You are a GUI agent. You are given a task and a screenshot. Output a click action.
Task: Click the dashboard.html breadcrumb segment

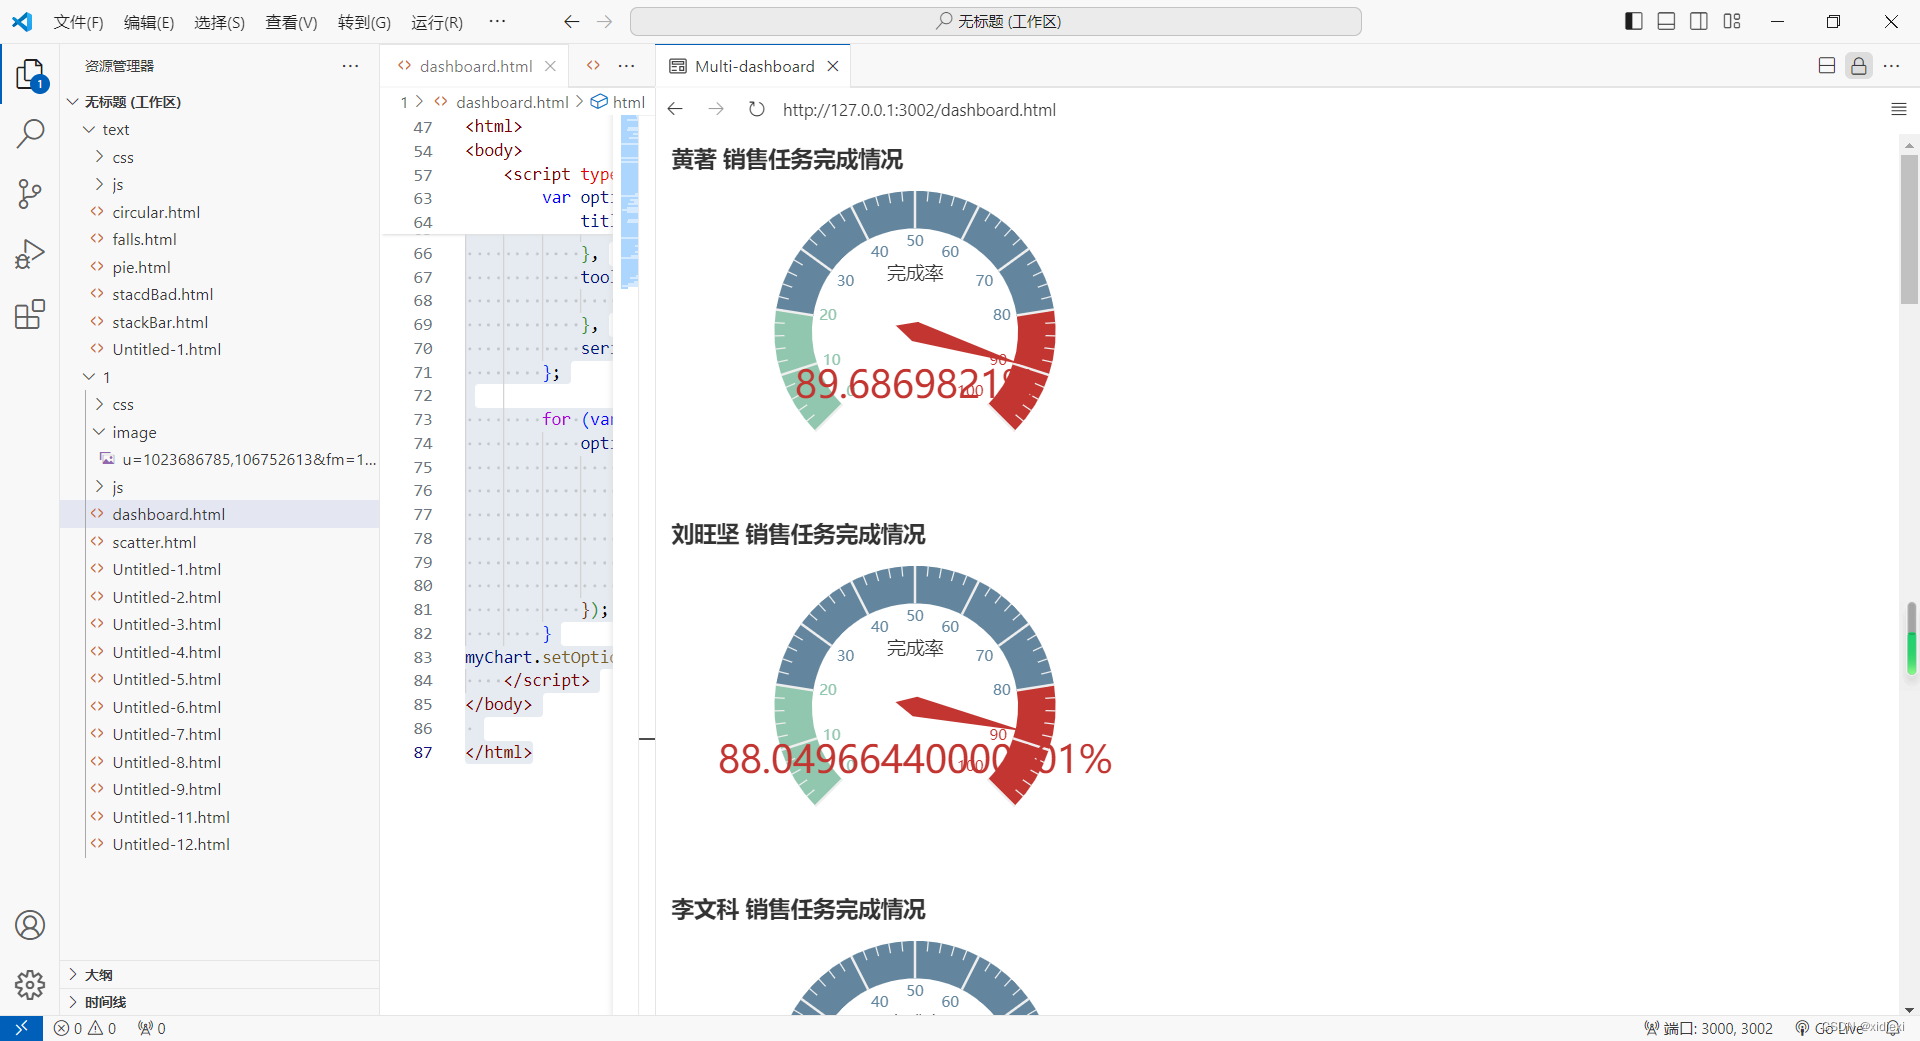tap(512, 102)
